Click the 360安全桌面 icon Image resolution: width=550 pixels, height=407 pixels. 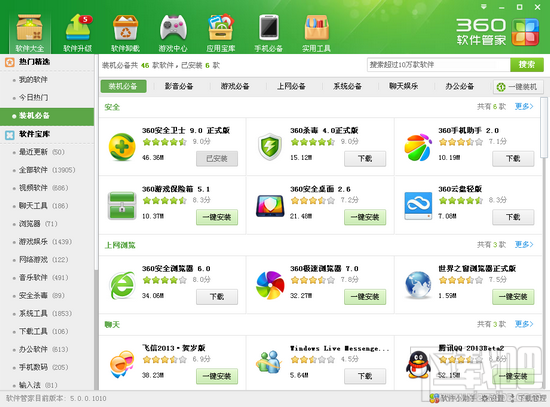coord(270,206)
